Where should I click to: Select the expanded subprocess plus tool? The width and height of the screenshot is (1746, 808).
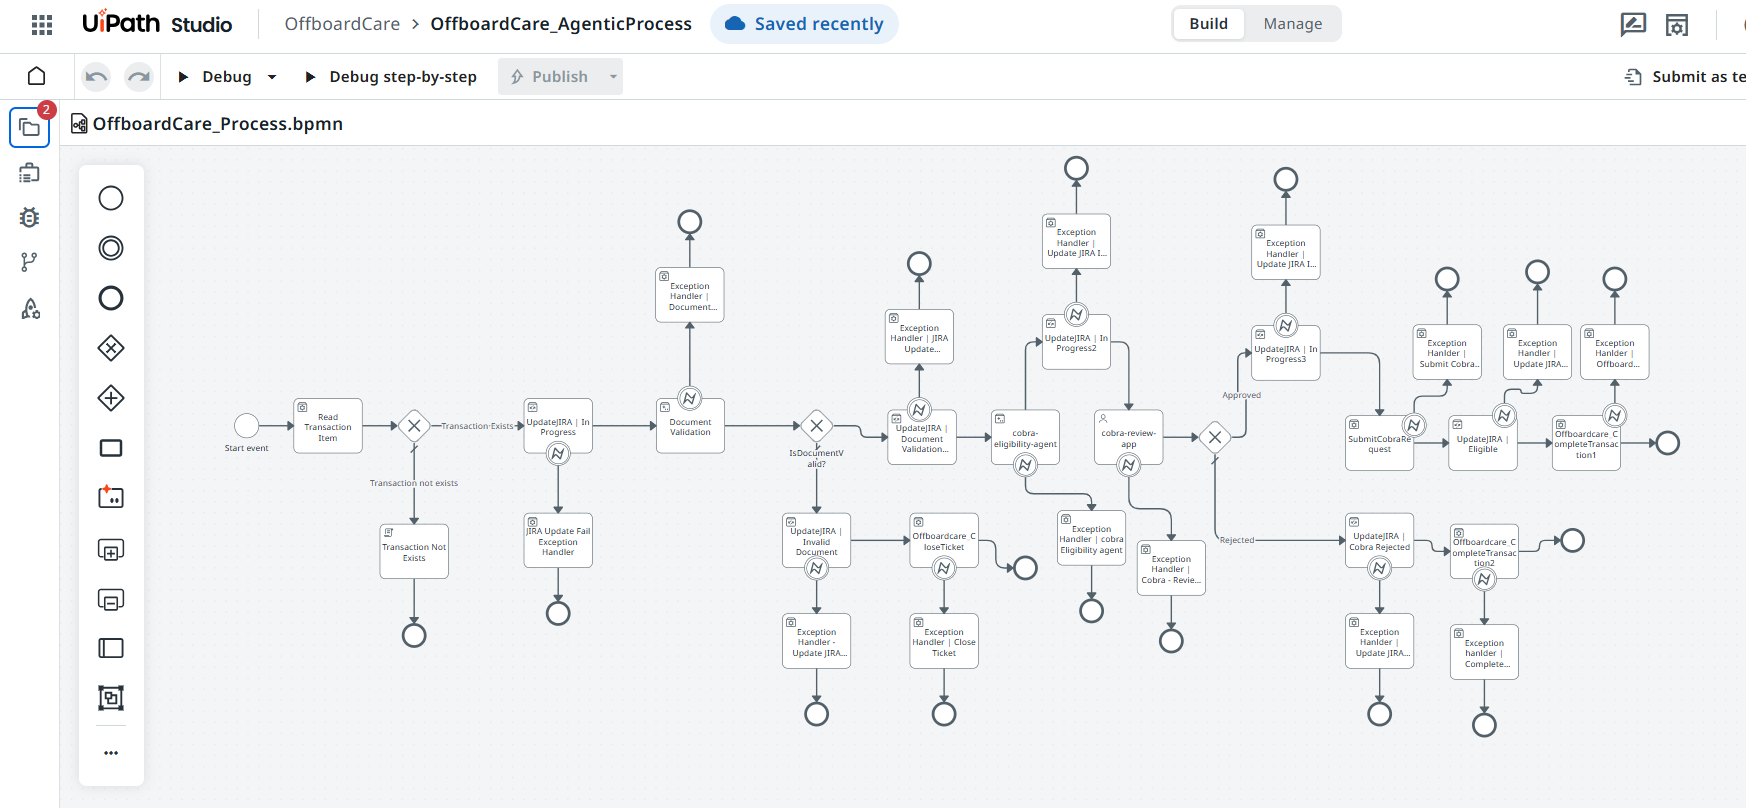point(111,549)
